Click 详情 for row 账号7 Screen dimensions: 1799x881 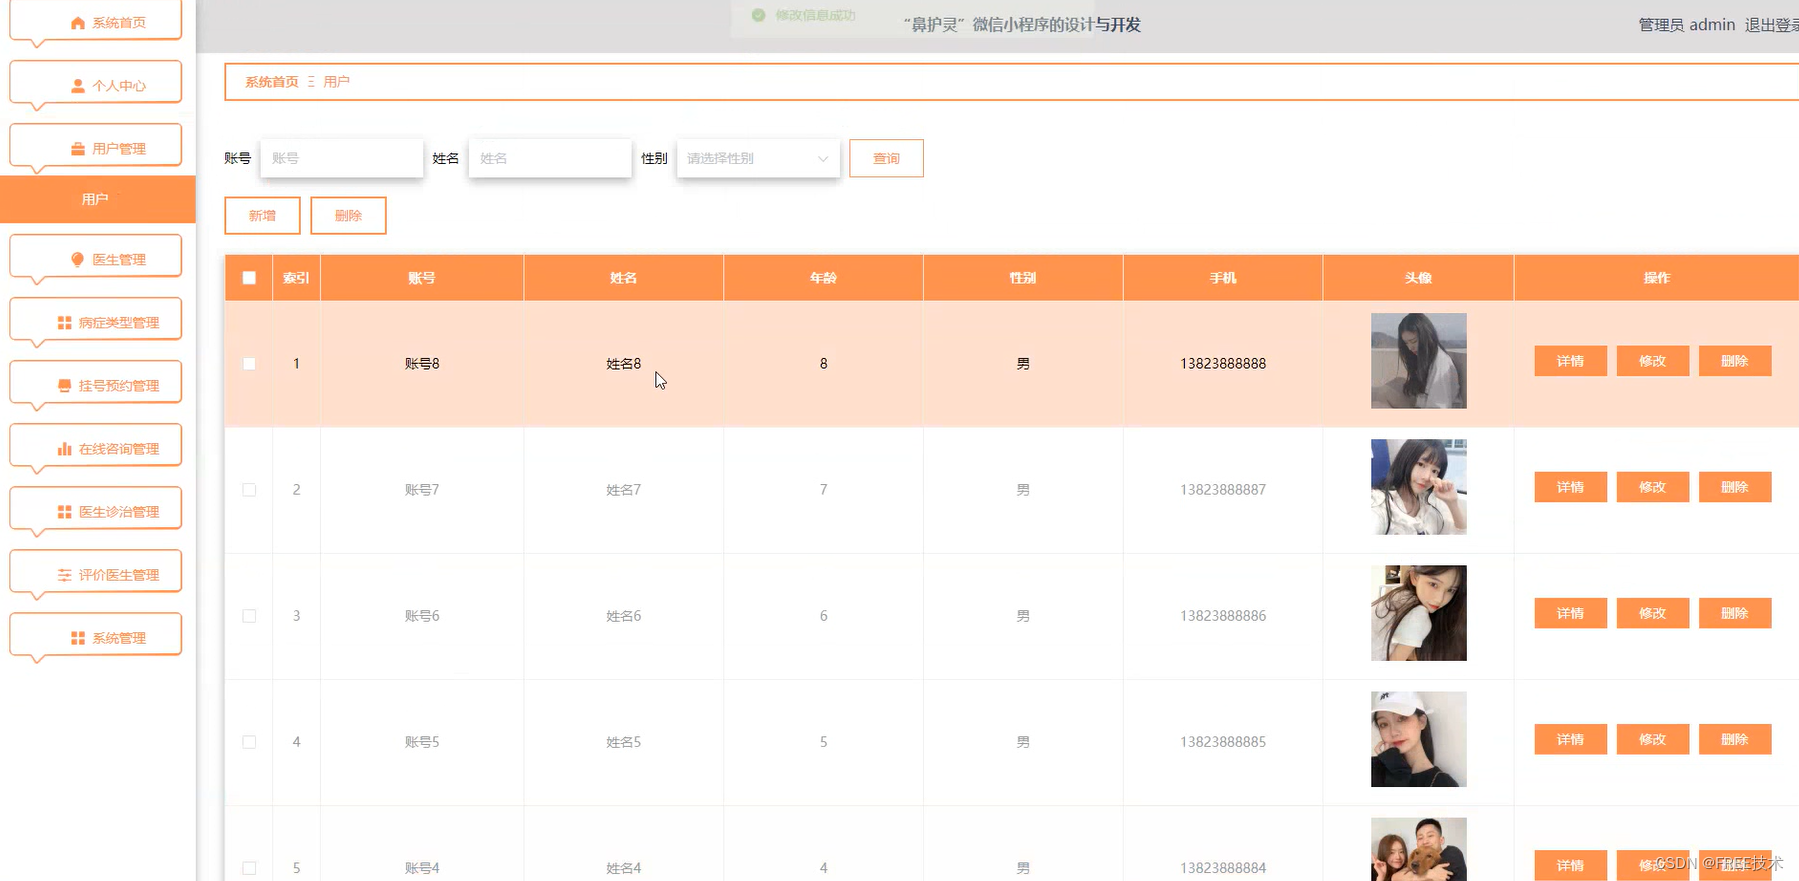pyautogui.click(x=1570, y=487)
